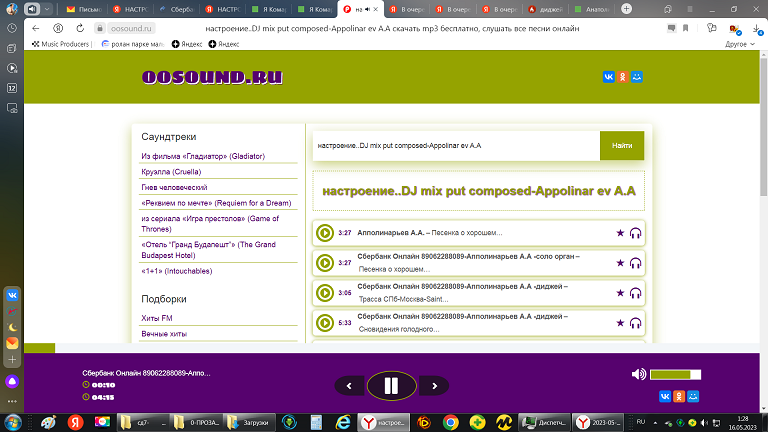Play the 3:06 'Трасса СПб-Москва' track
768x432 pixels.
(325, 293)
